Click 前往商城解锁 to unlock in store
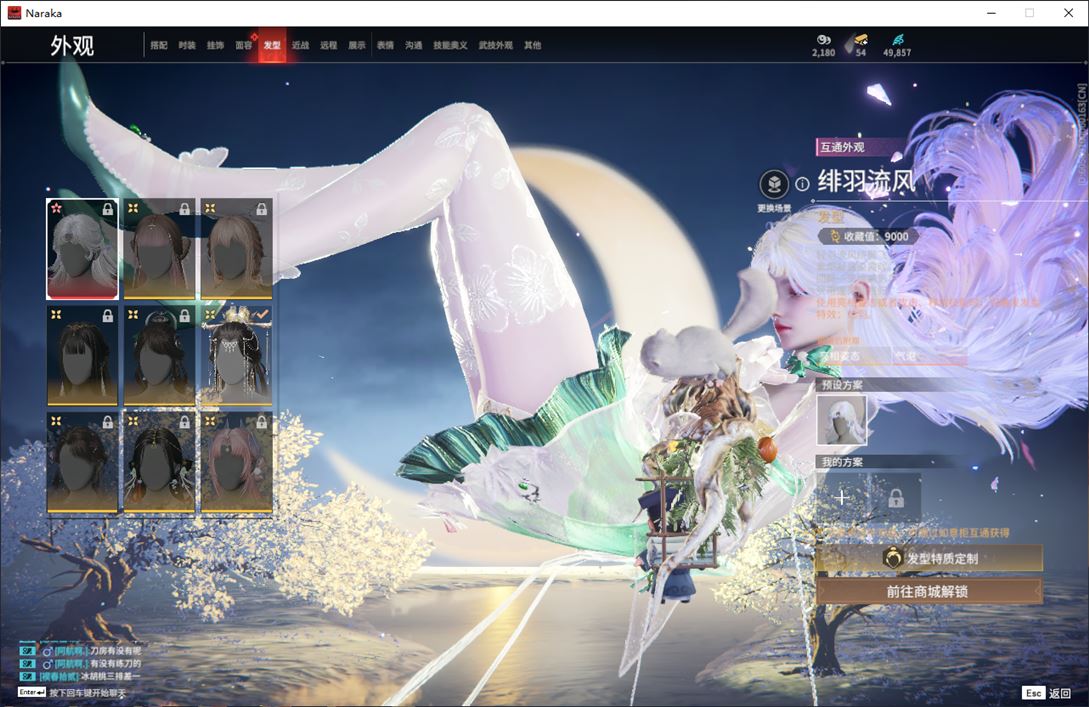This screenshot has height=707, width=1089. click(929, 592)
